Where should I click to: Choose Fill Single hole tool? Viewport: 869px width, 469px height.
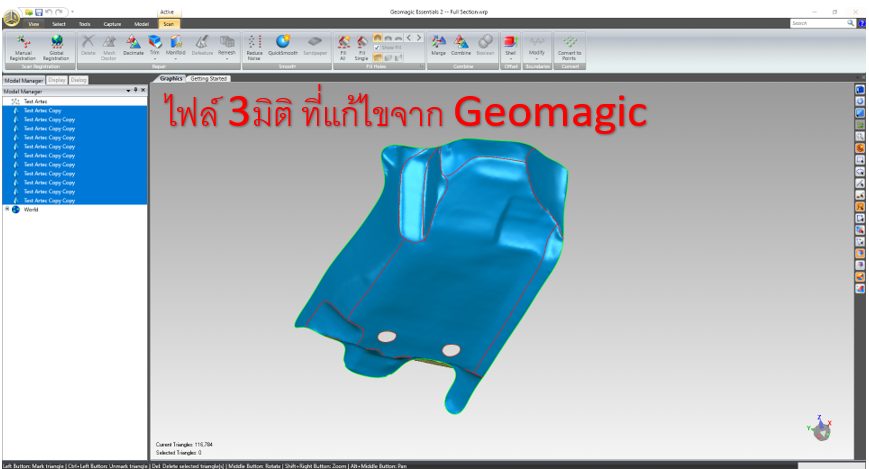coord(361,48)
